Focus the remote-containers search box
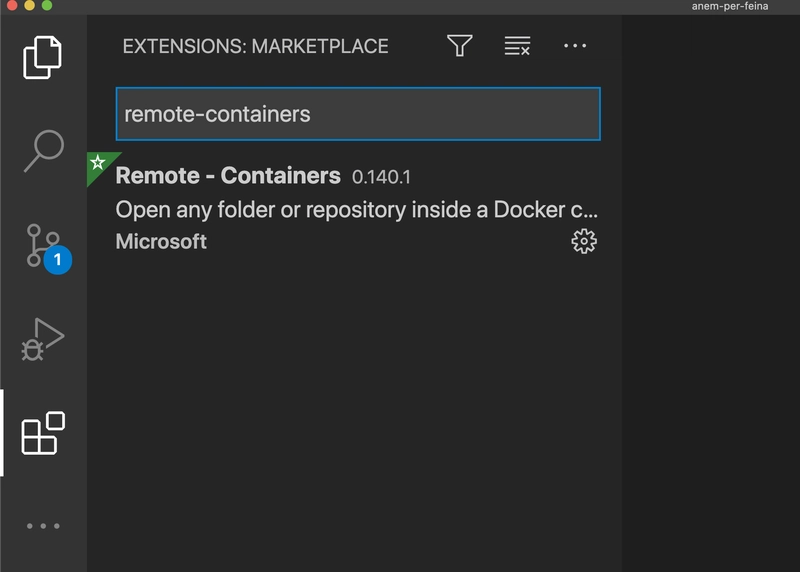Screen dimensions: 800x572 click(x=358, y=114)
